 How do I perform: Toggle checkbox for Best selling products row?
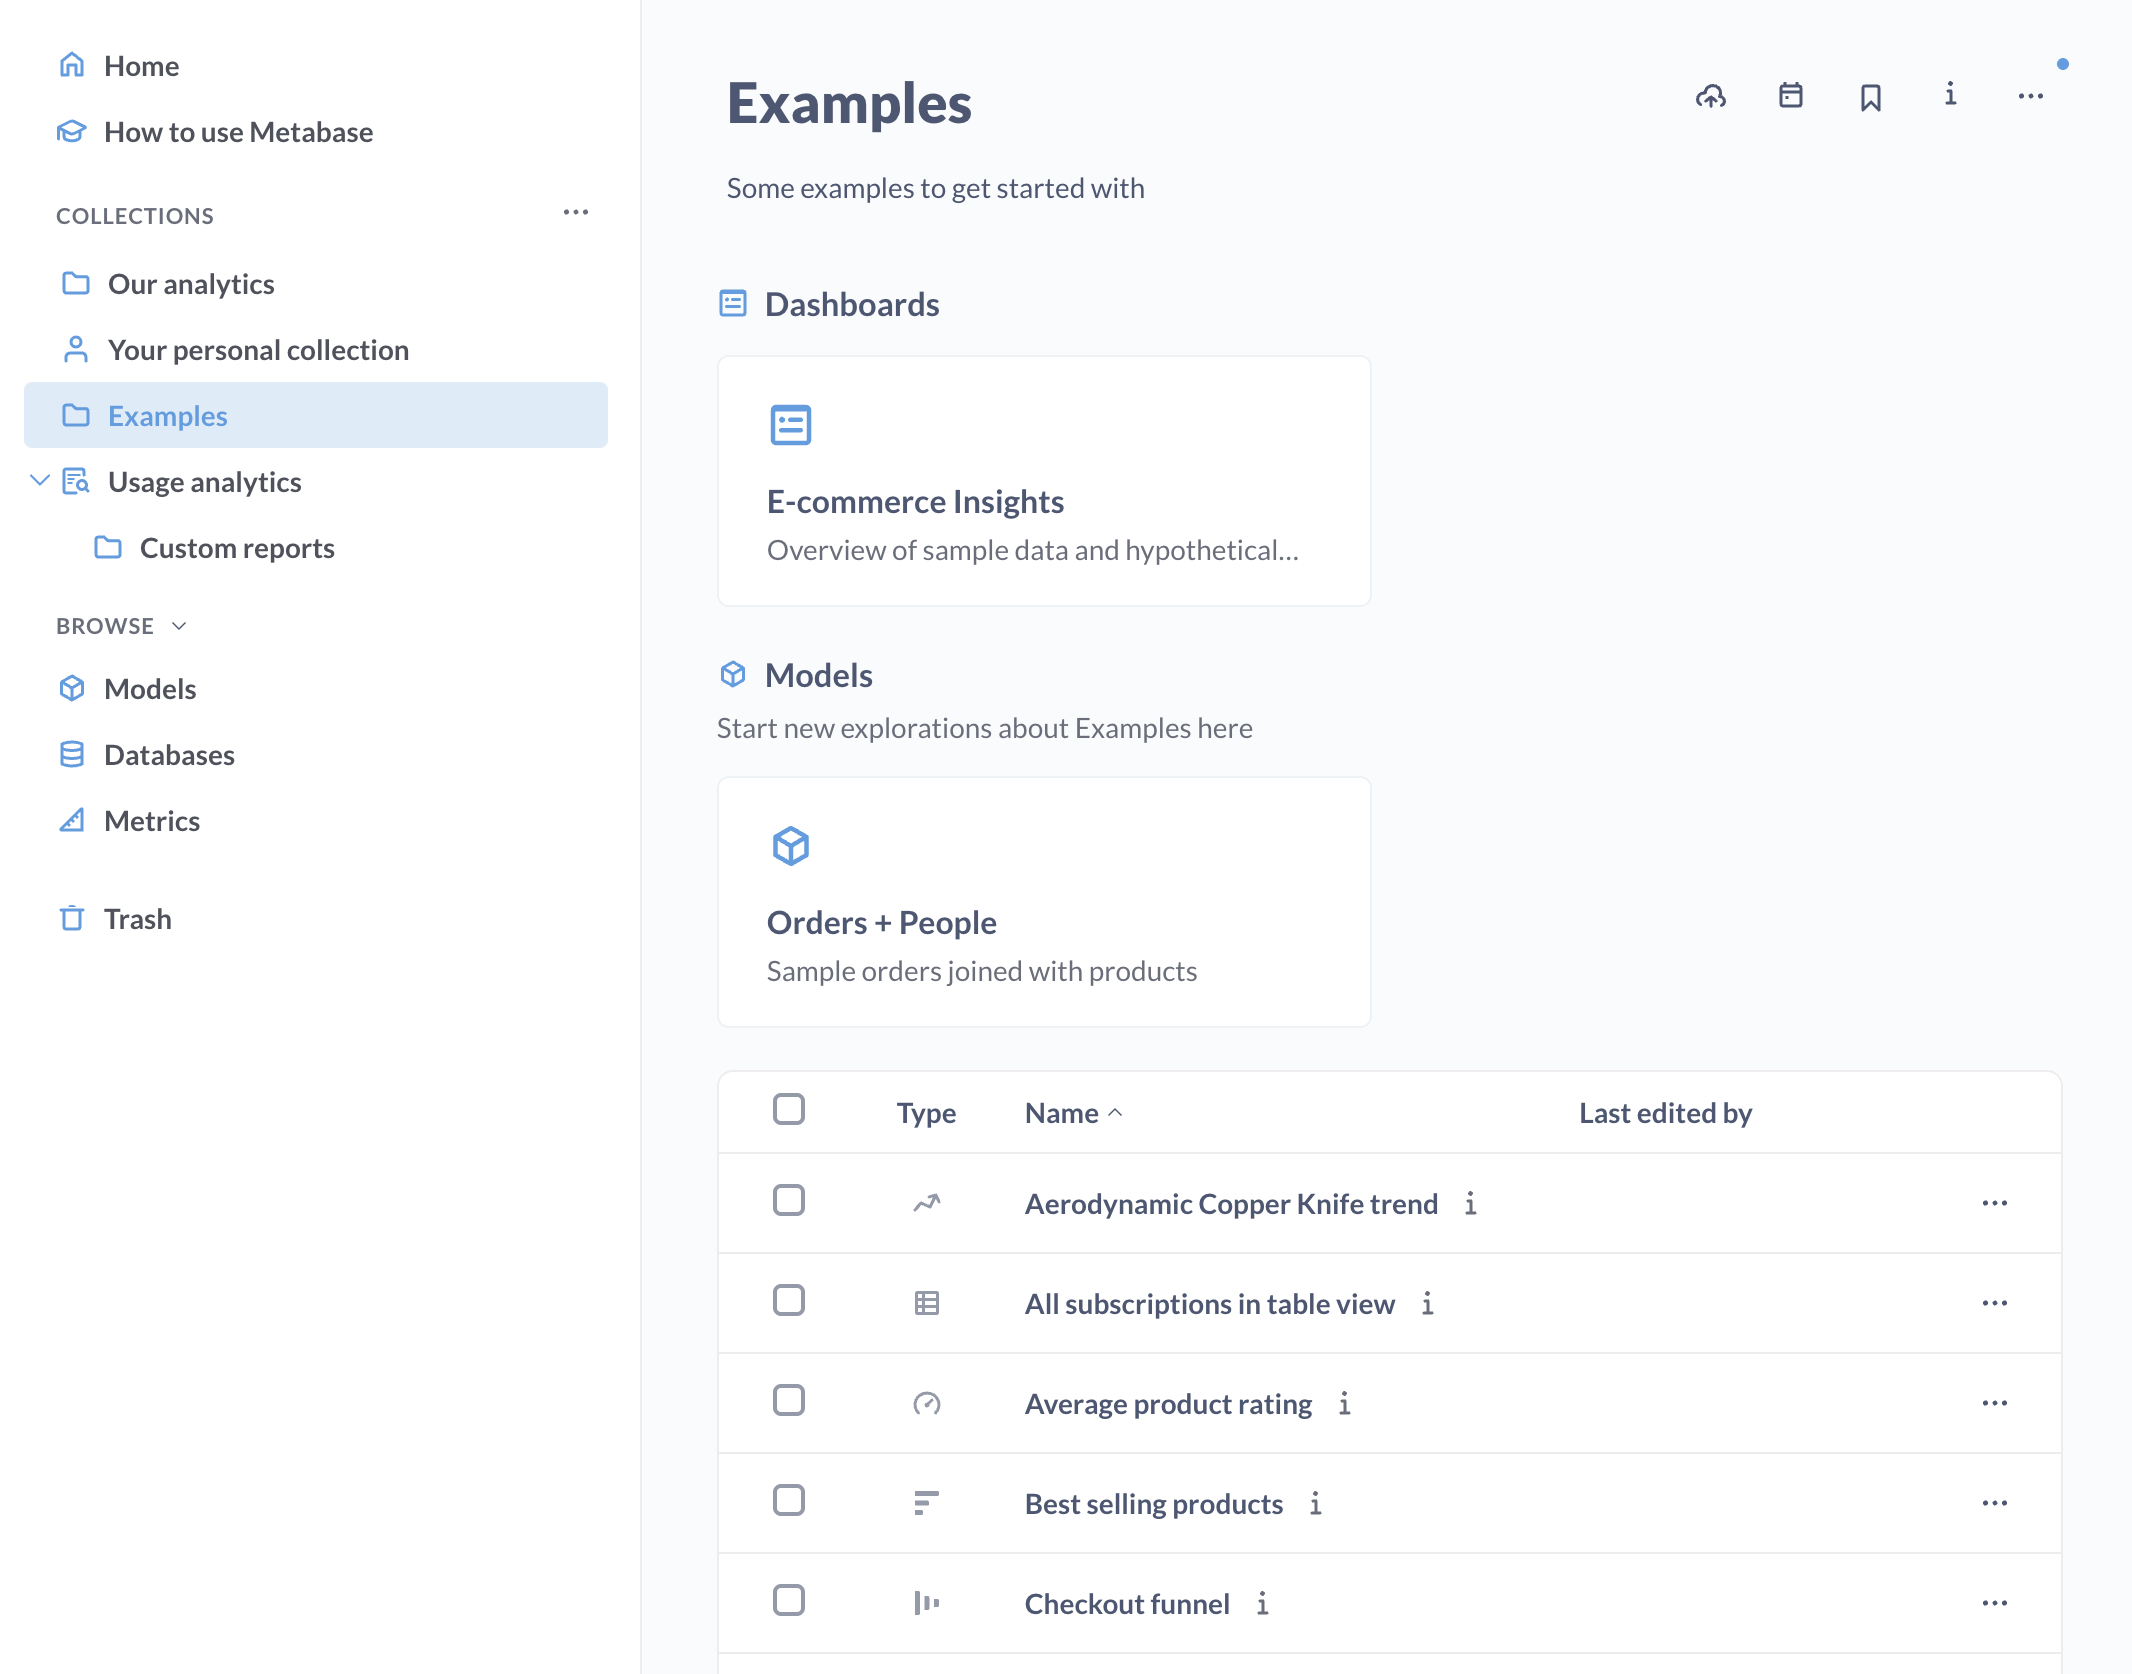pos(791,1503)
